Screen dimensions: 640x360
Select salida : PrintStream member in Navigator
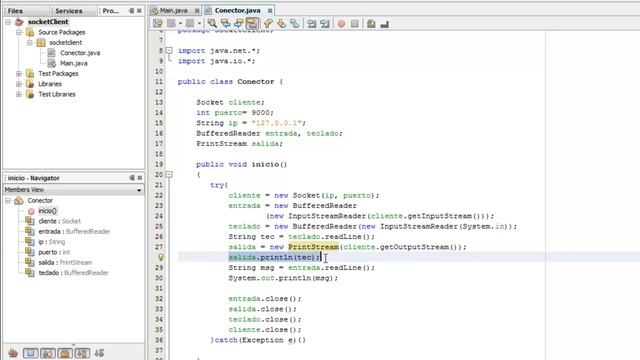point(65,262)
